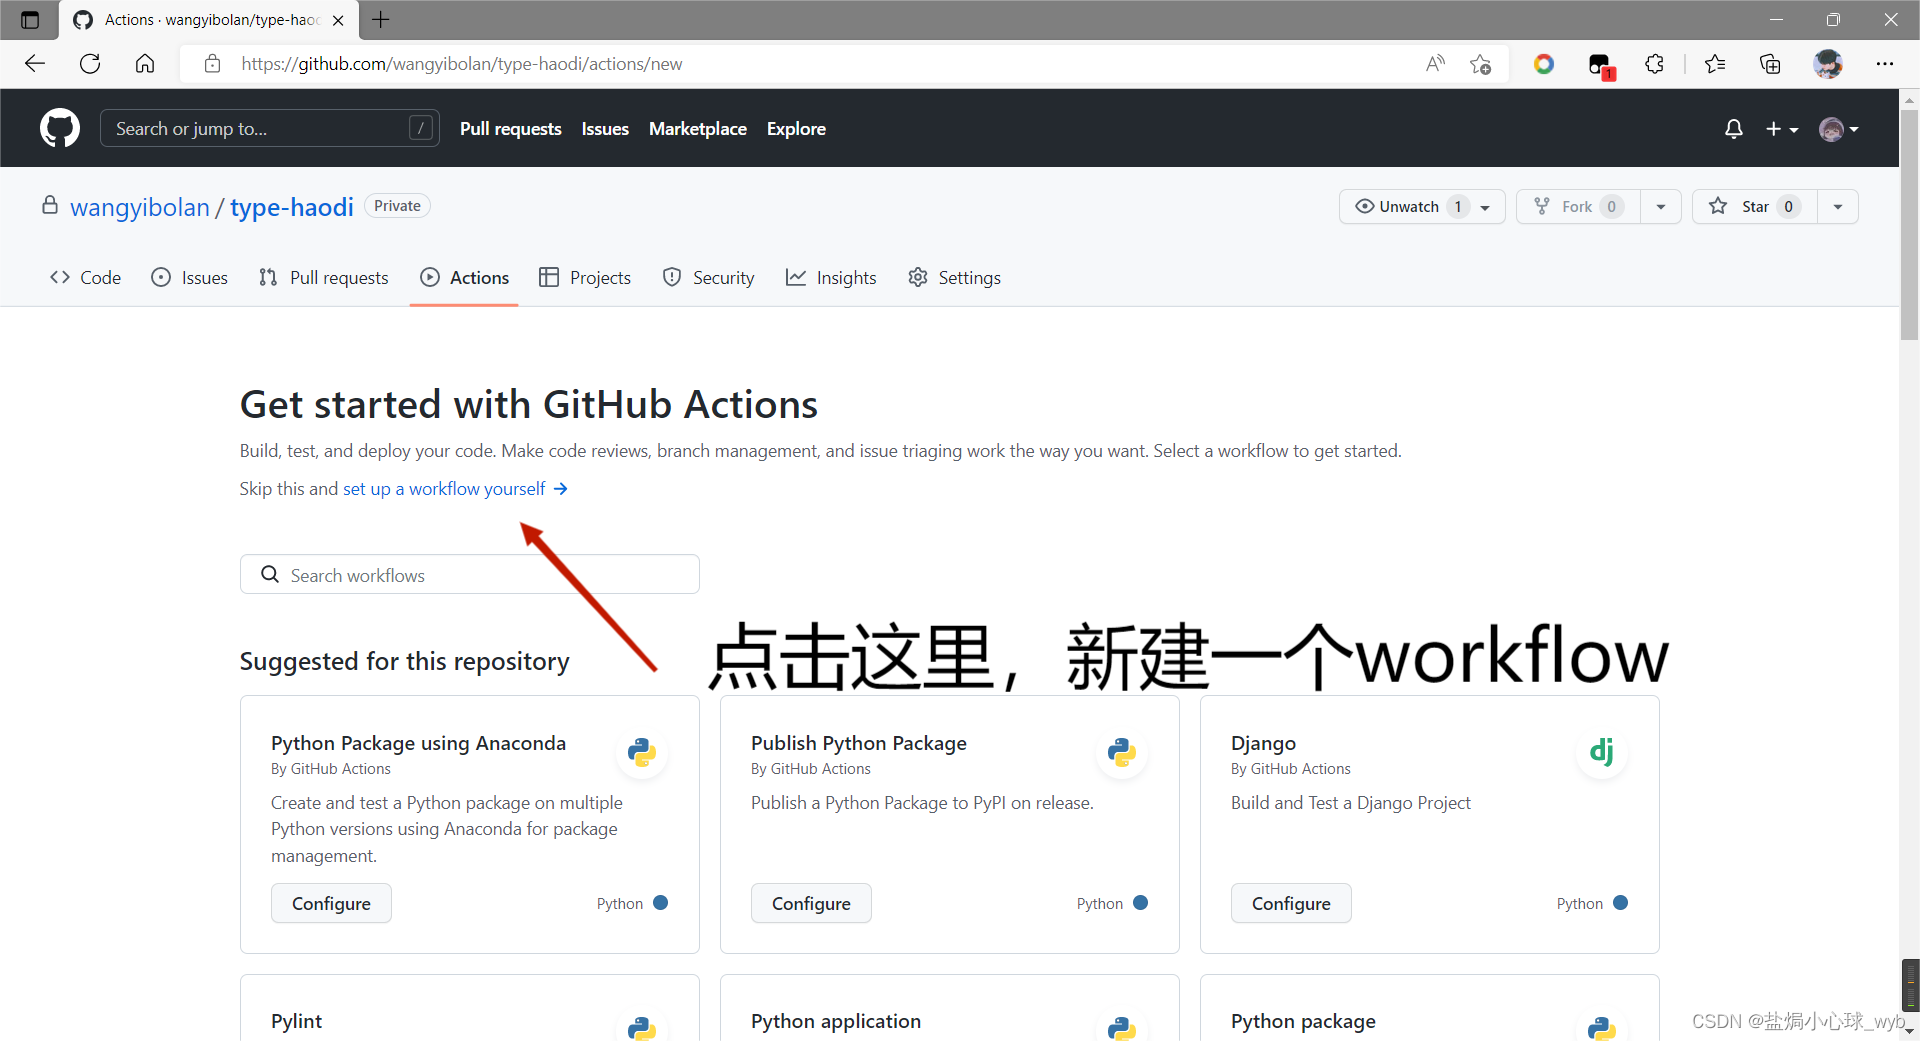The height and width of the screenshot is (1041, 1920).
Task: Click the slash shortcut key icon in search
Action: point(421,128)
